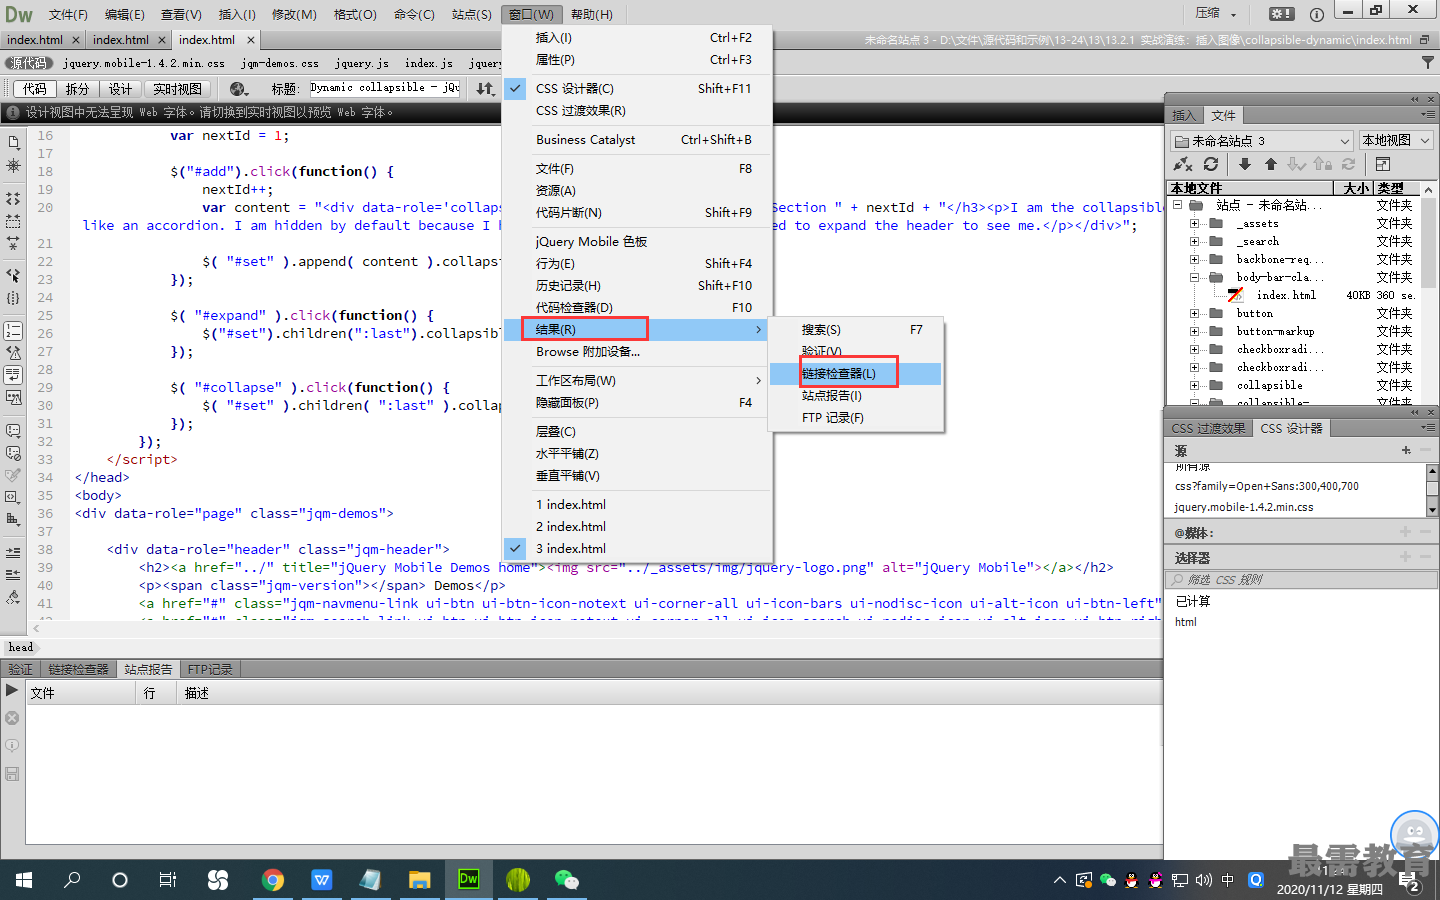Viewport: 1440px width, 900px height.
Task: Add a CSS source with plus icon
Action: [x=1406, y=451]
